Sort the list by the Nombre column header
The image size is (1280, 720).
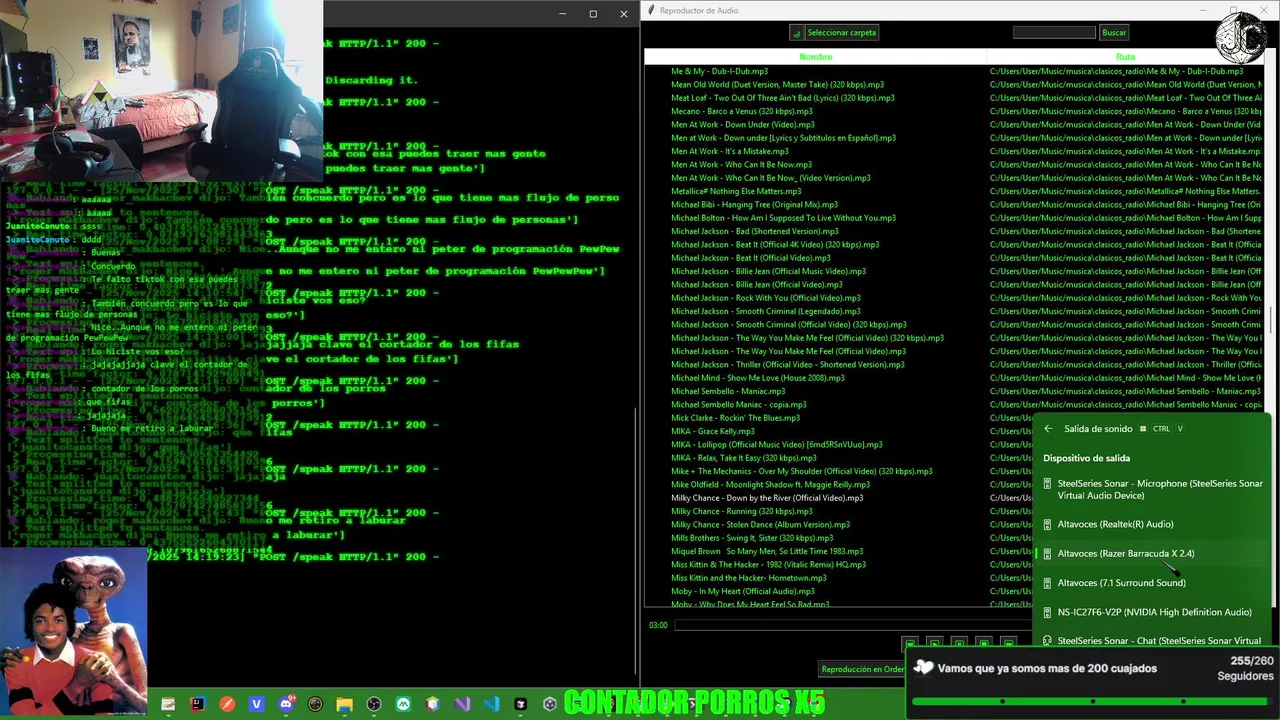(x=816, y=57)
